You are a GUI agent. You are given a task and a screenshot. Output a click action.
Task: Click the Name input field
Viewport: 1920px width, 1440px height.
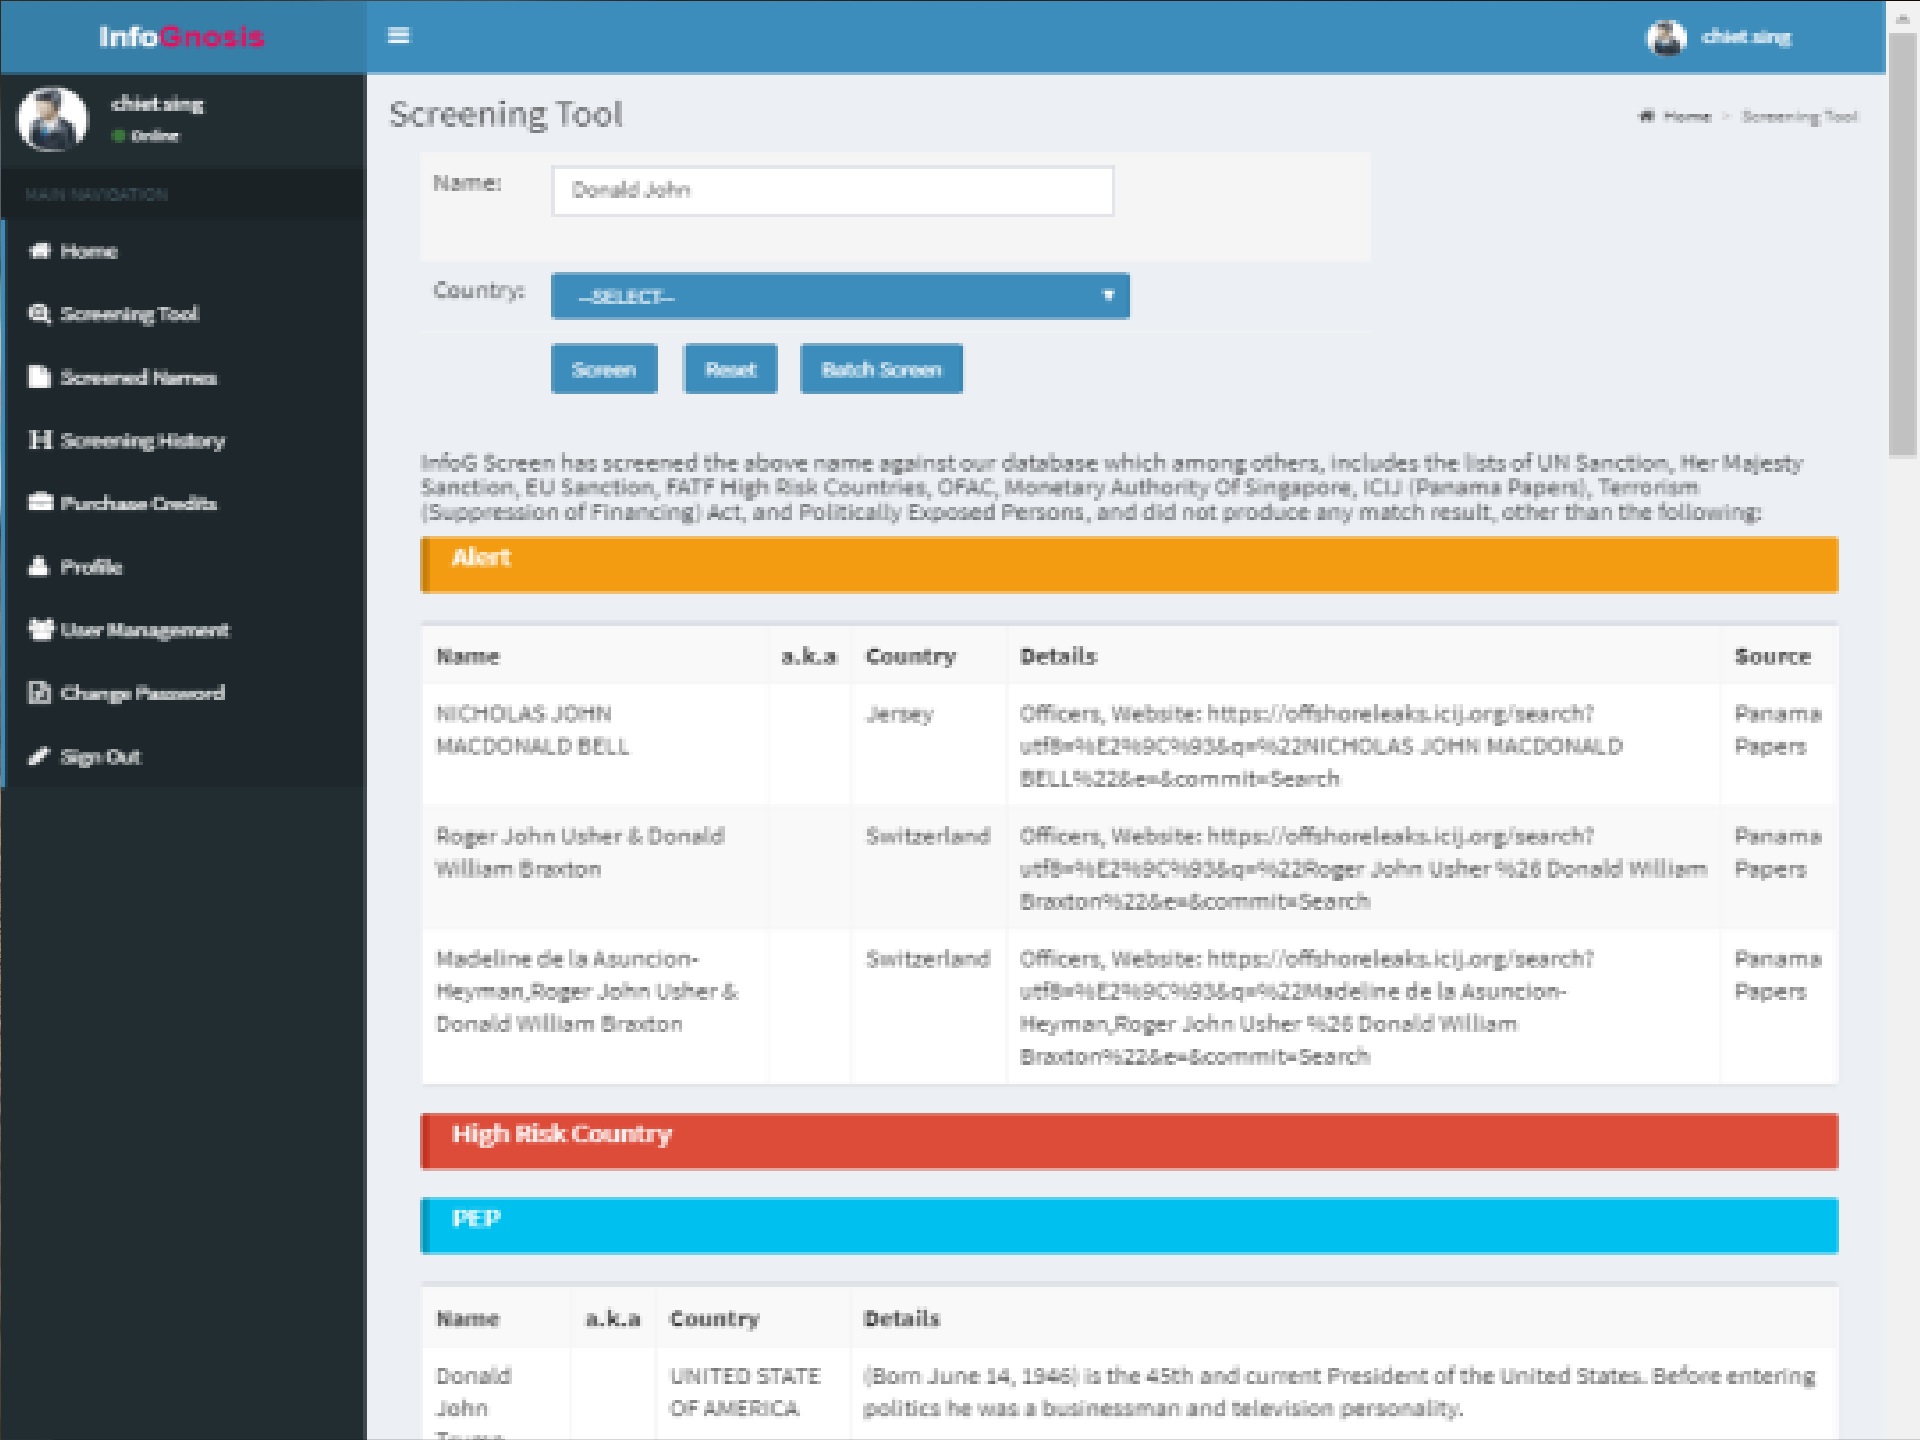click(x=832, y=190)
